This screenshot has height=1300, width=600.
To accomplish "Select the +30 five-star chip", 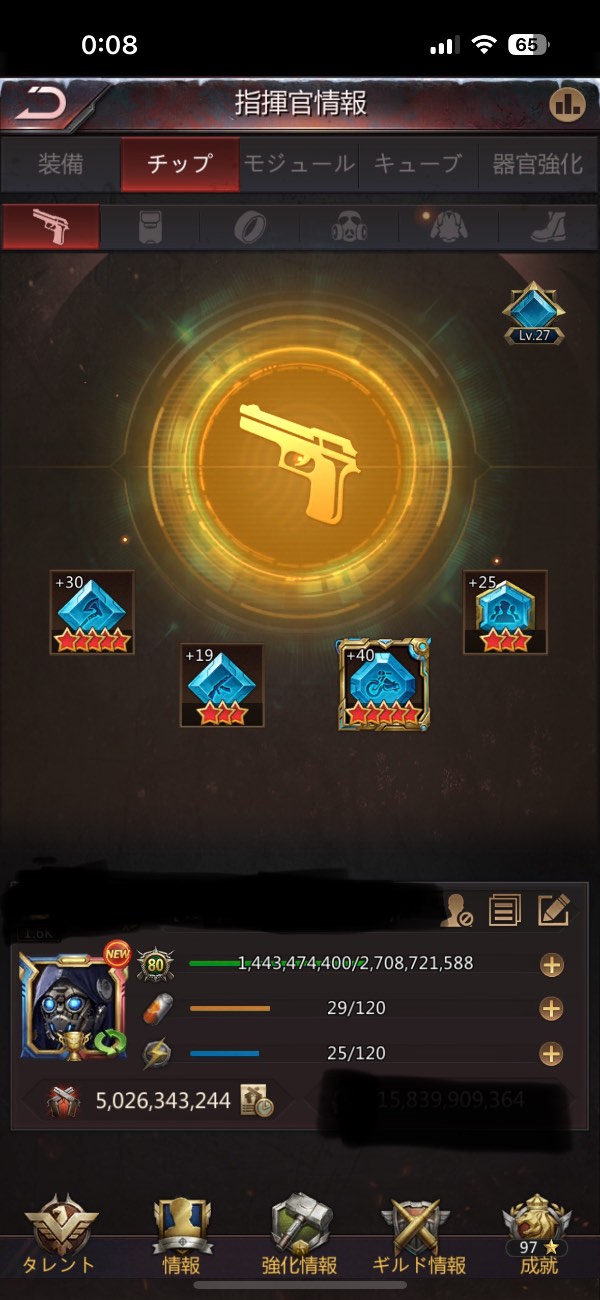I will (92, 612).
